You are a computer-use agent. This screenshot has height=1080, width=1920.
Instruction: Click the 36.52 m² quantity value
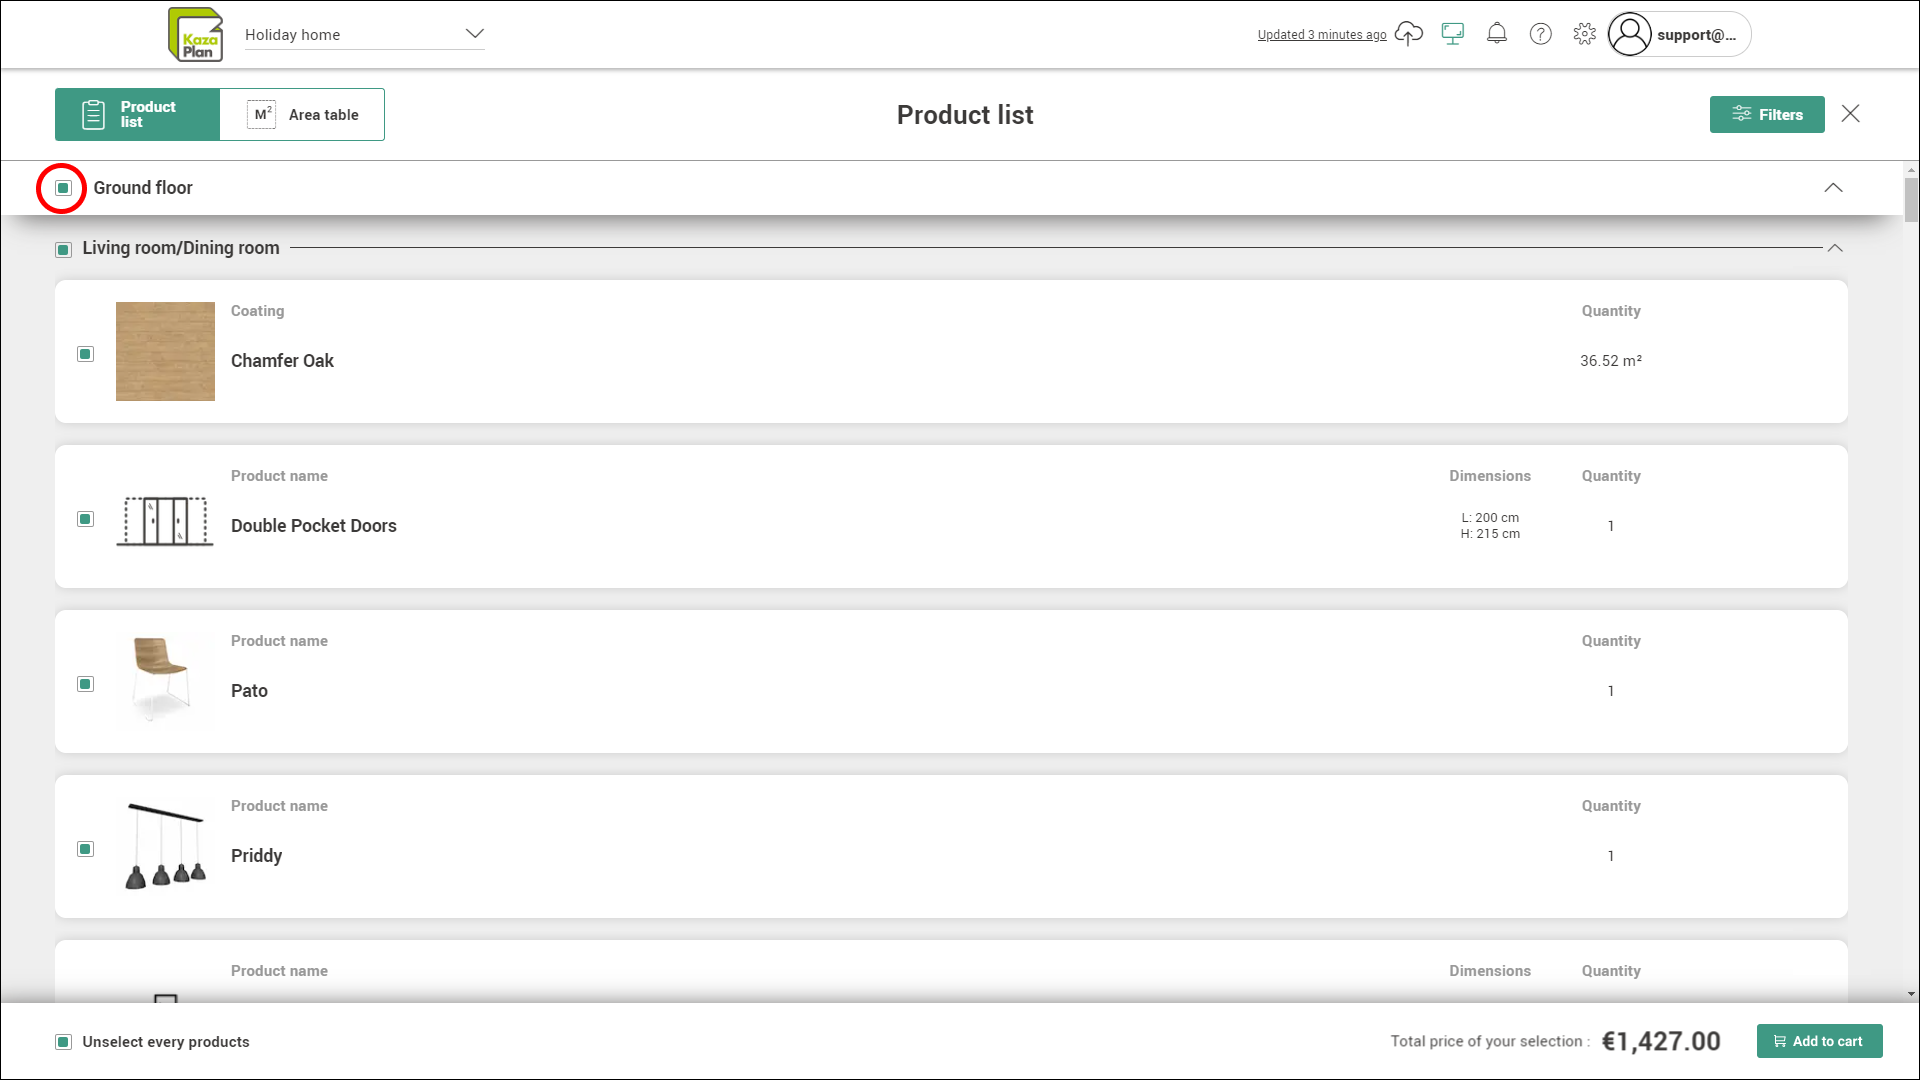point(1611,361)
